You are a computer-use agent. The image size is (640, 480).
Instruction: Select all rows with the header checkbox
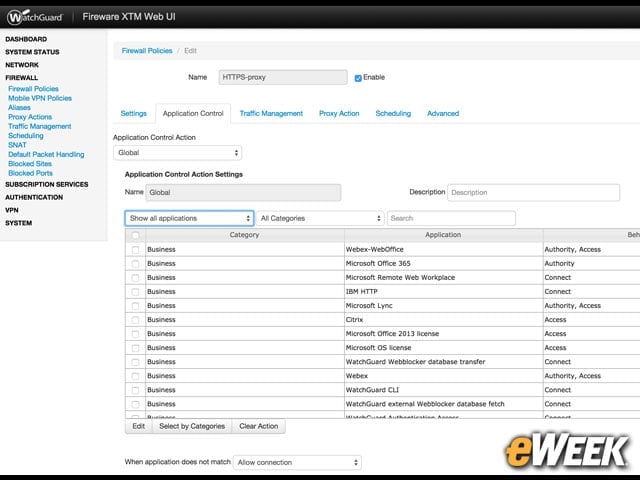136,235
